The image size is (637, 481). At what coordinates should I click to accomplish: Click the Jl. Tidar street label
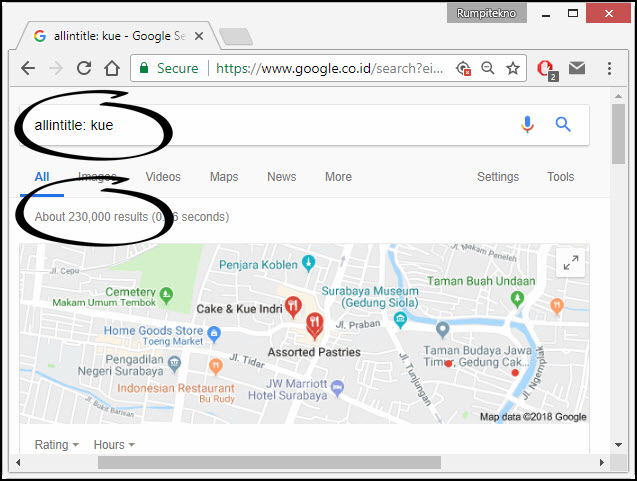pyautogui.click(x=247, y=360)
